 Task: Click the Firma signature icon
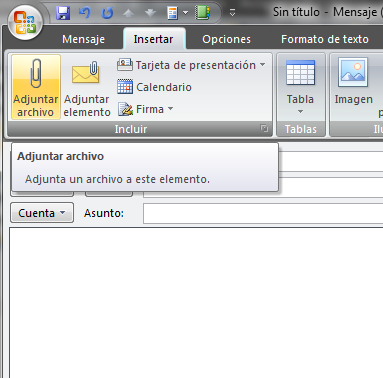(x=125, y=109)
